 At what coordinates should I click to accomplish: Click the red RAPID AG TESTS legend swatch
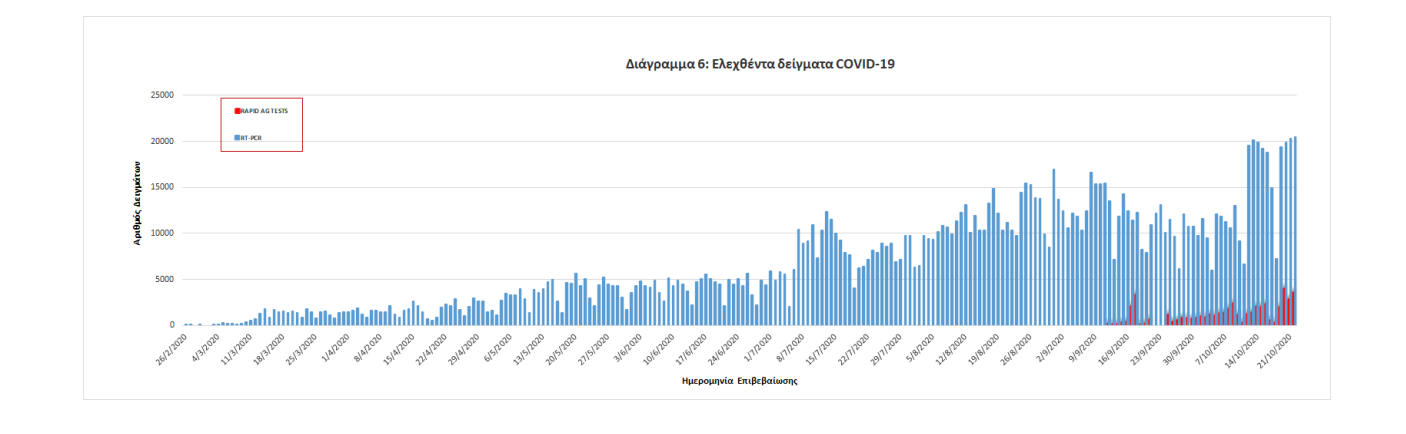click(x=237, y=111)
